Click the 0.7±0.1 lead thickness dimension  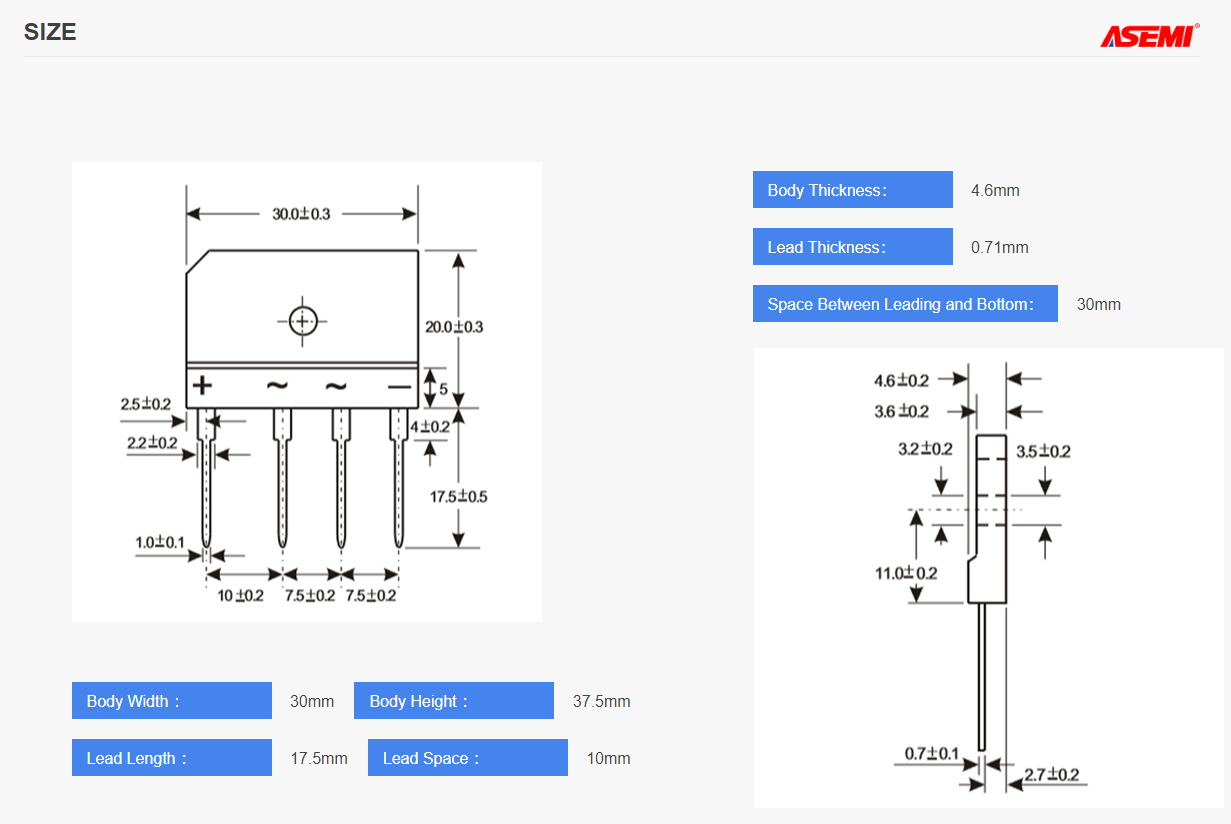point(931,753)
